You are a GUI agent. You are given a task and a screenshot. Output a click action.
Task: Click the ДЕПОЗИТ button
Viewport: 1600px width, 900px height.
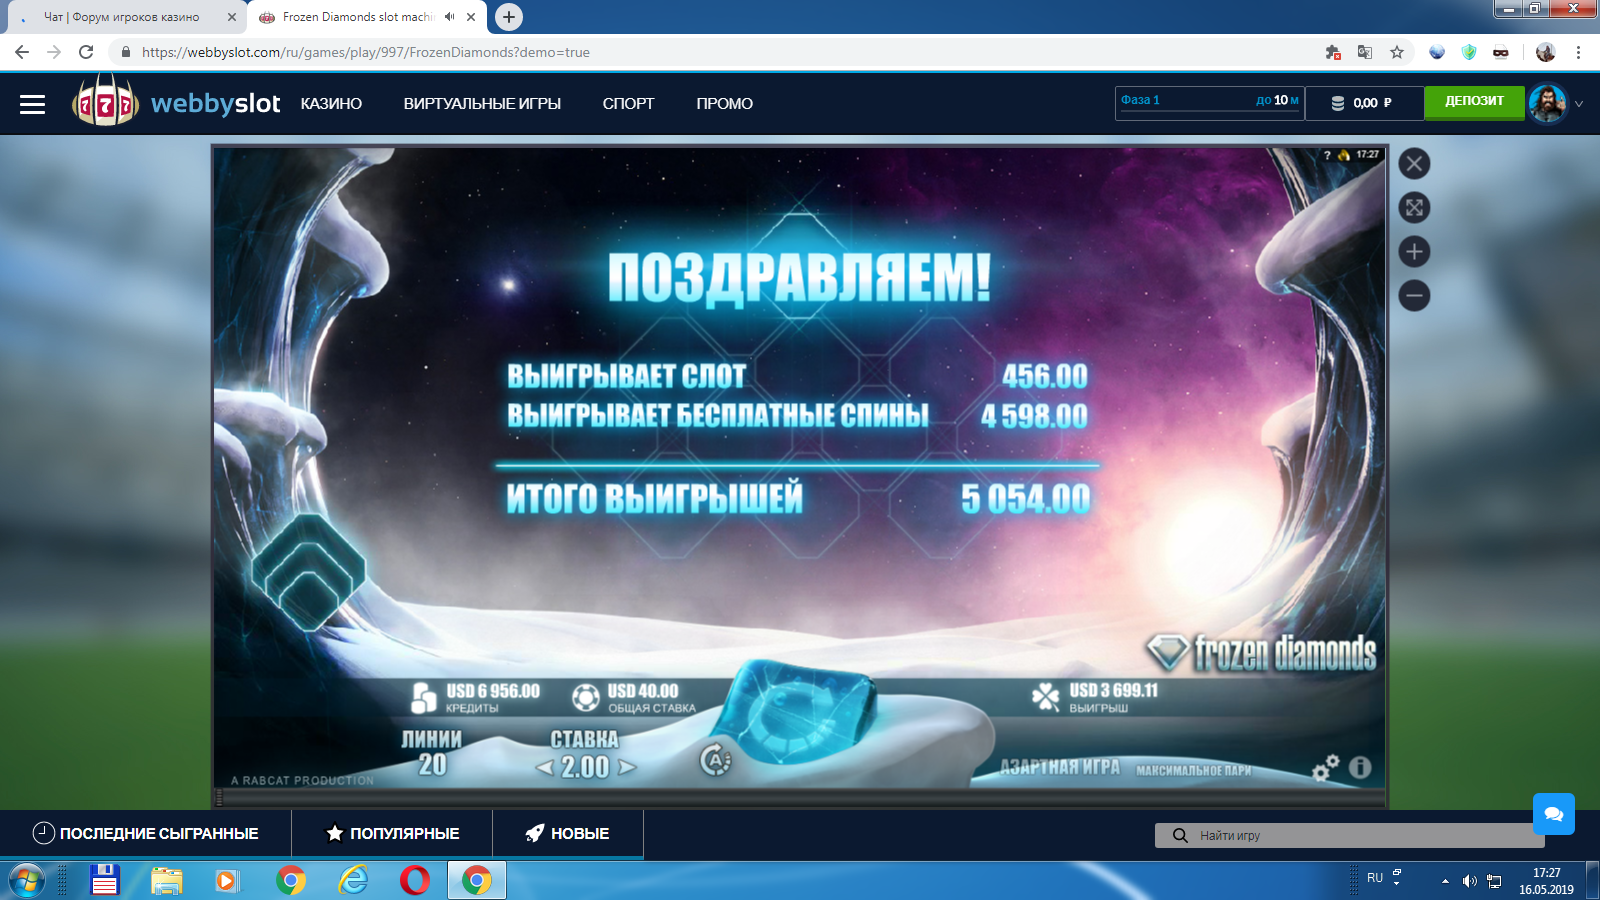point(1474,101)
